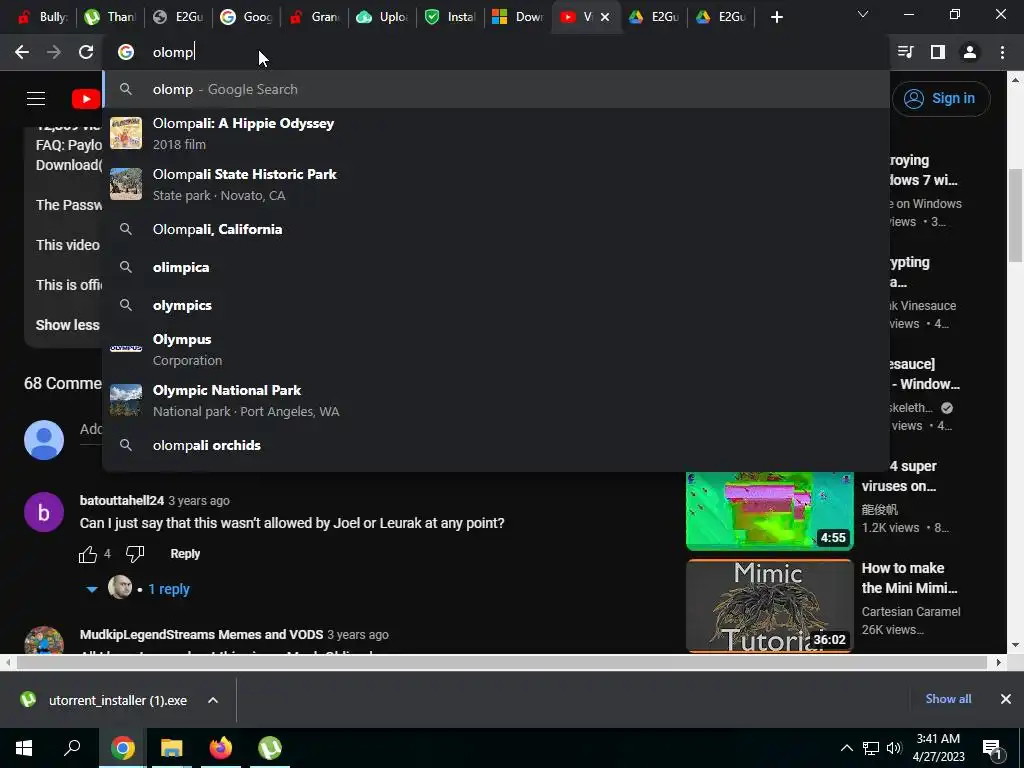Screen dimensions: 1024x768
Task: Show hidden system tray icons
Action: point(846,748)
